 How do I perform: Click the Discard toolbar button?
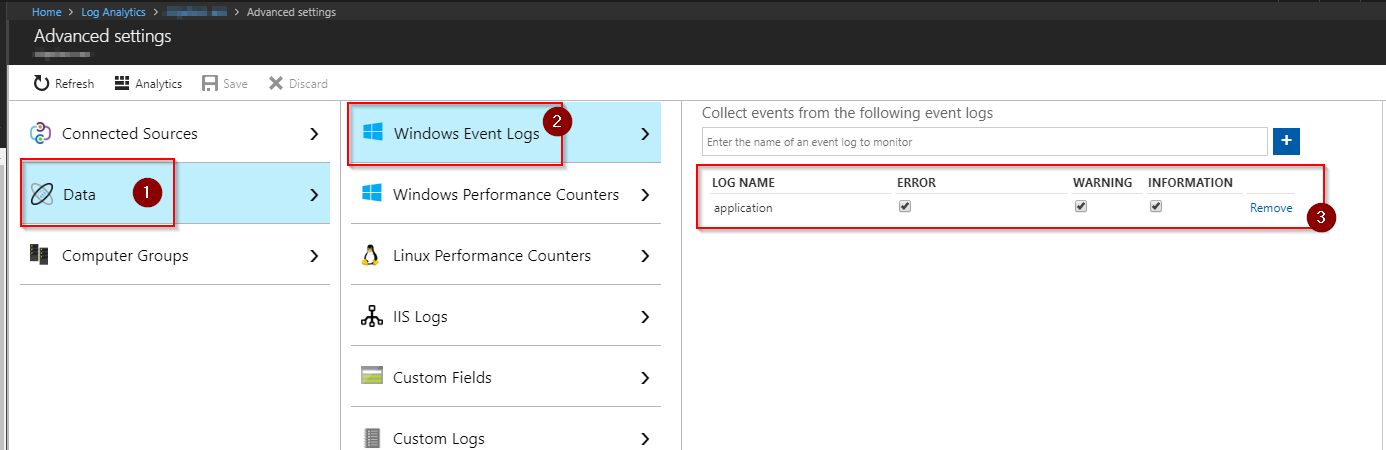[x=298, y=84]
